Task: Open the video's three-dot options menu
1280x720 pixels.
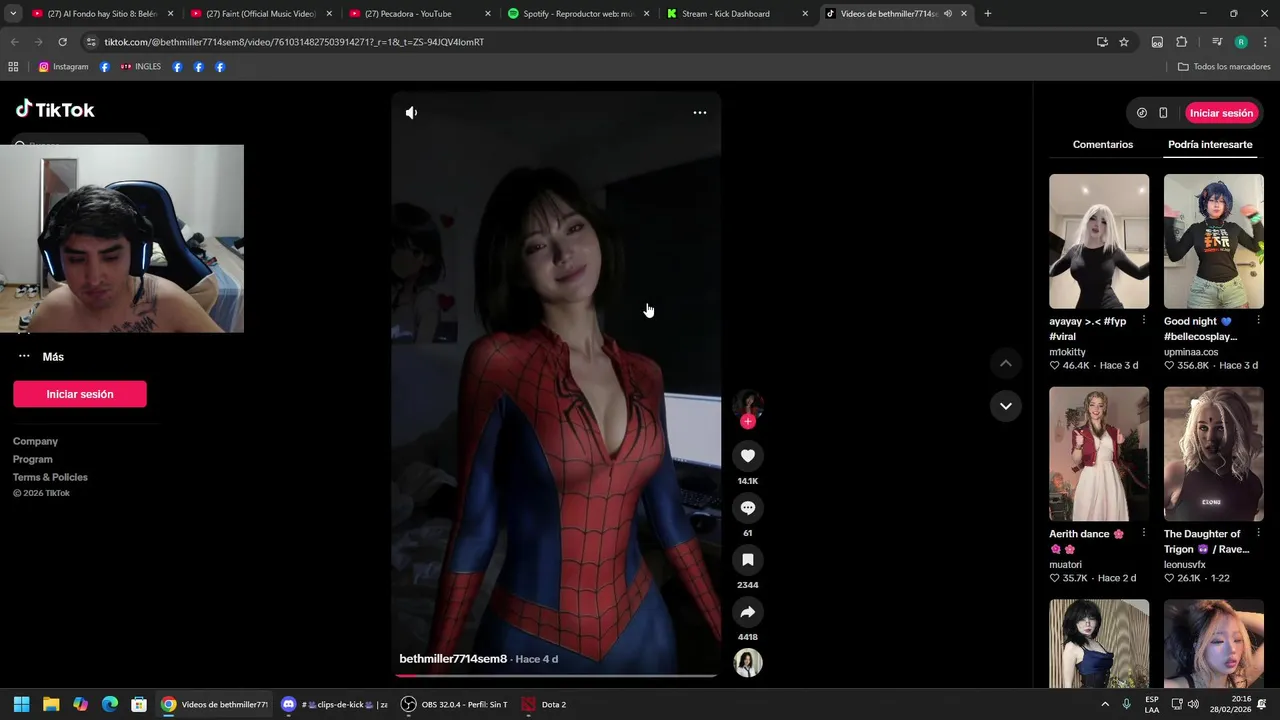Action: (x=700, y=113)
